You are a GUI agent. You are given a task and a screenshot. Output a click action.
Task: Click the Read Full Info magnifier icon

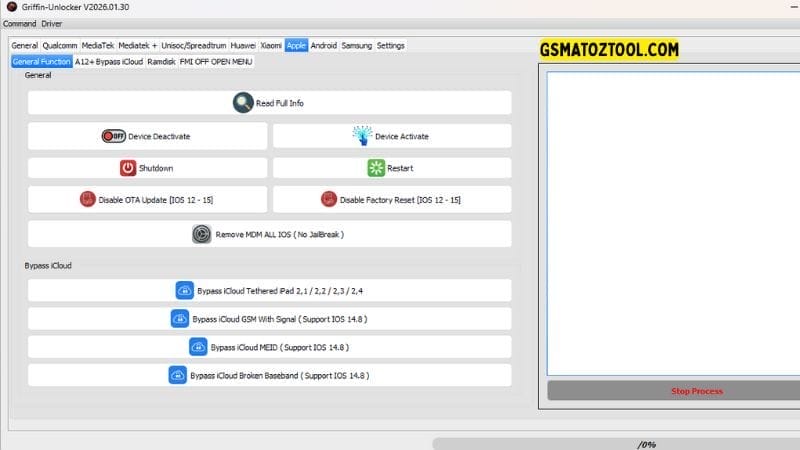click(x=243, y=103)
